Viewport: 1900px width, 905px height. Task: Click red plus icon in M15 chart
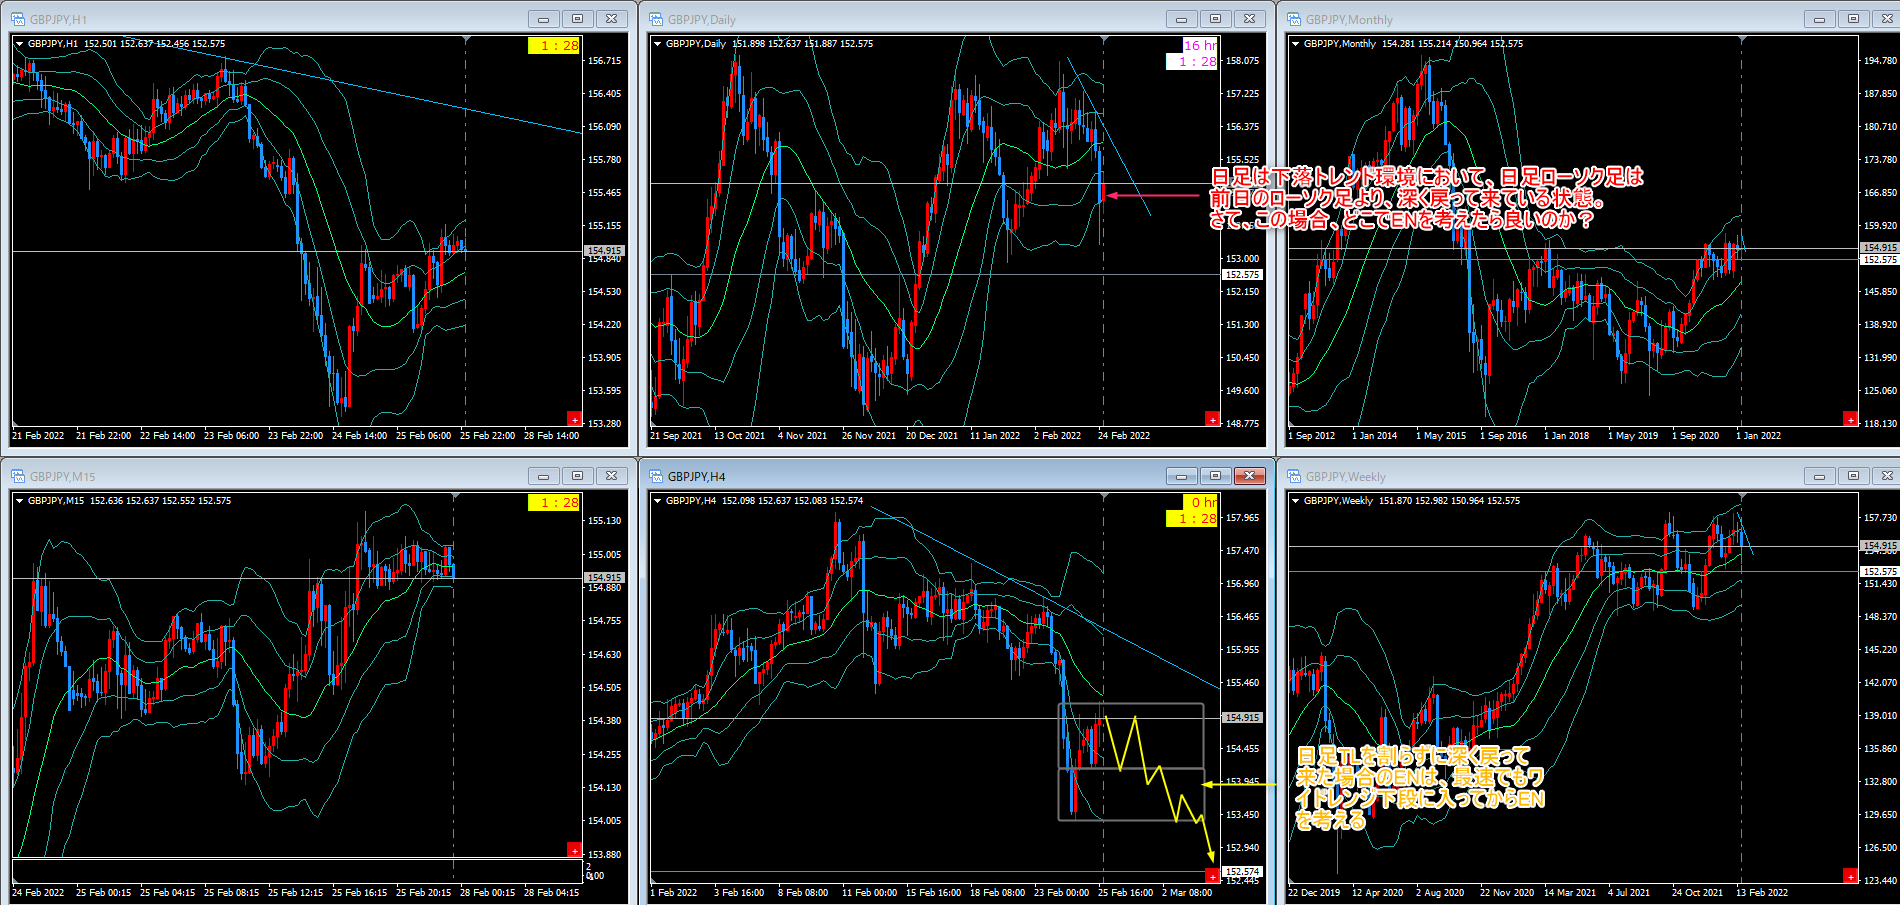(574, 850)
